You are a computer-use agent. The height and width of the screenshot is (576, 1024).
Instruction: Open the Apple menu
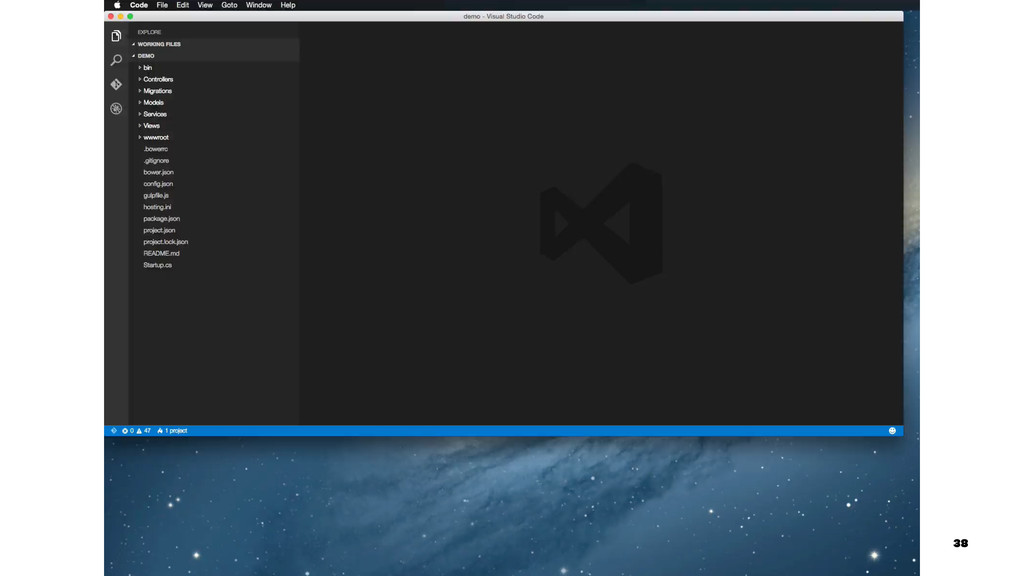(117, 5)
